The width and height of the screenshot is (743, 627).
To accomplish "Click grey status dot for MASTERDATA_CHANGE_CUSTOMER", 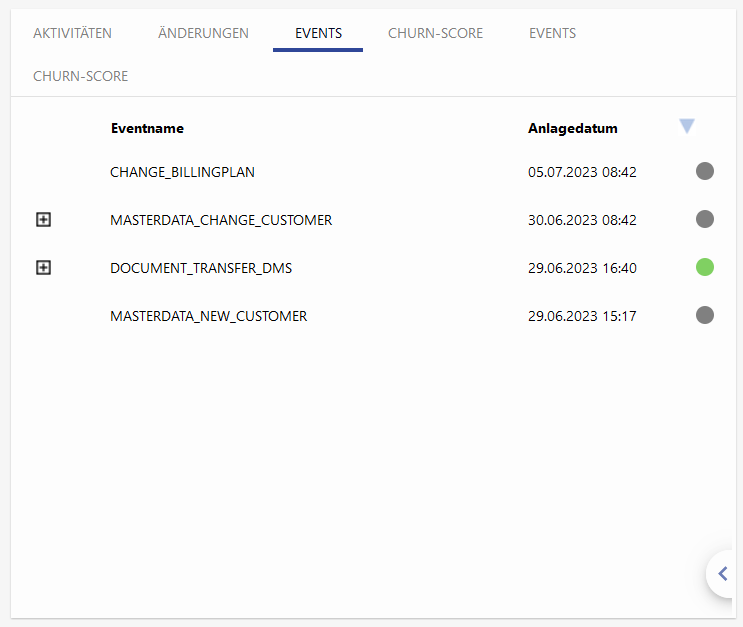I will 705,219.
